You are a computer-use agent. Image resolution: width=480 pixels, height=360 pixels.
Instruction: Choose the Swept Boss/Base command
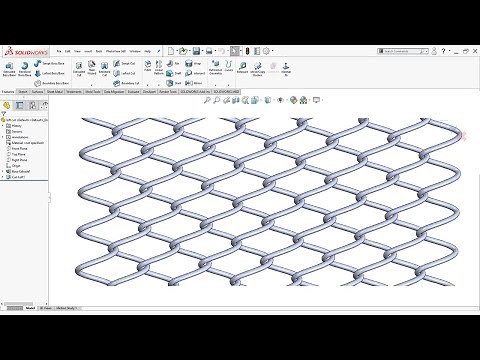[x=49, y=63]
